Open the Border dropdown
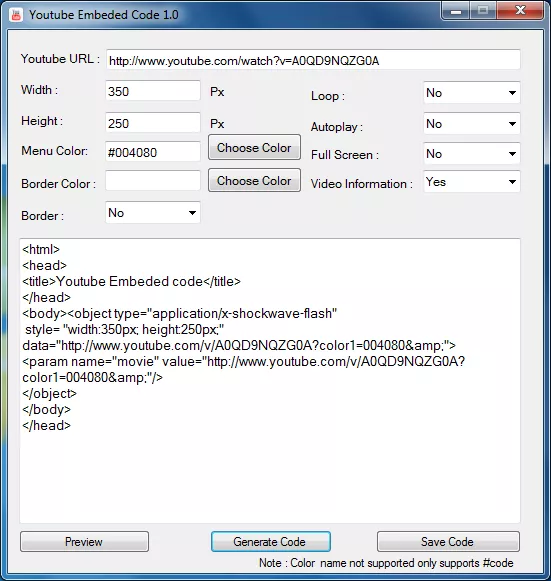551x581 pixels. [x=153, y=213]
